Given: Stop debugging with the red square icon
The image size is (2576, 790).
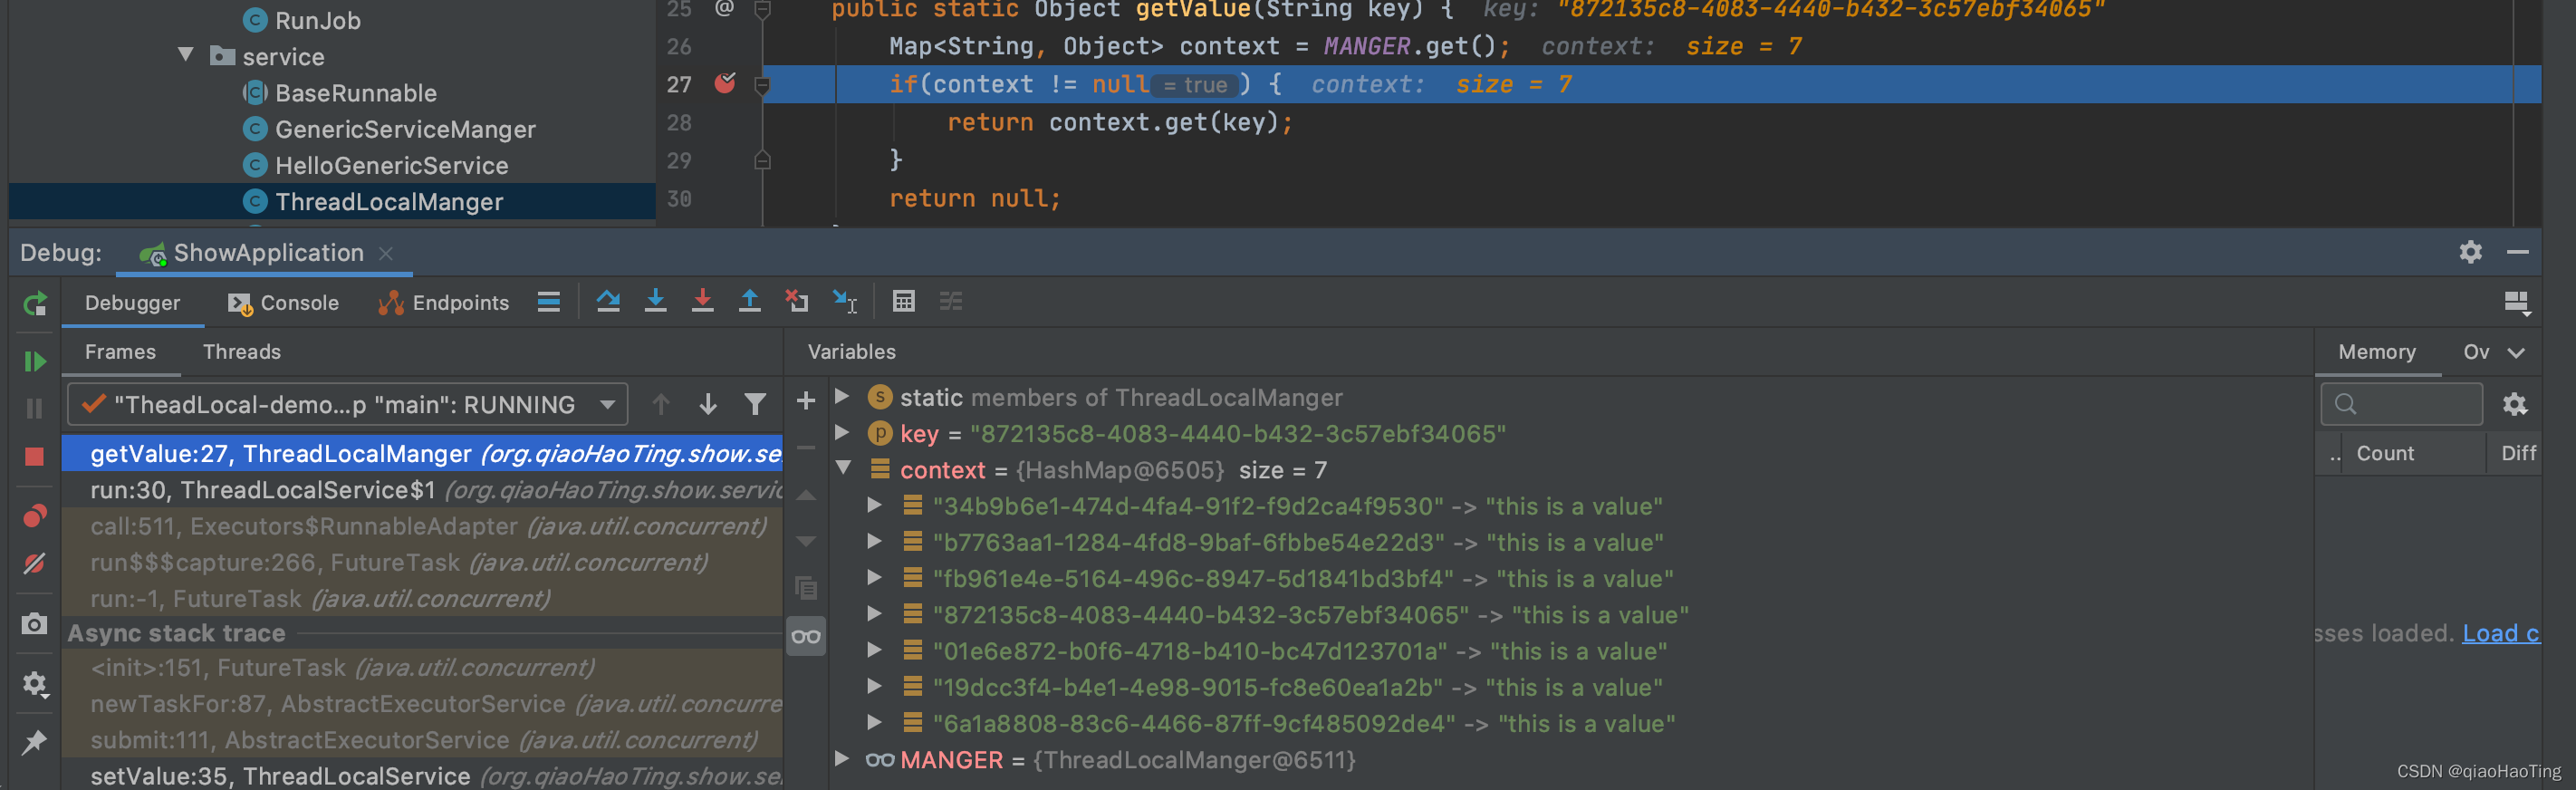Looking at the screenshot, I should click(35, 456).
